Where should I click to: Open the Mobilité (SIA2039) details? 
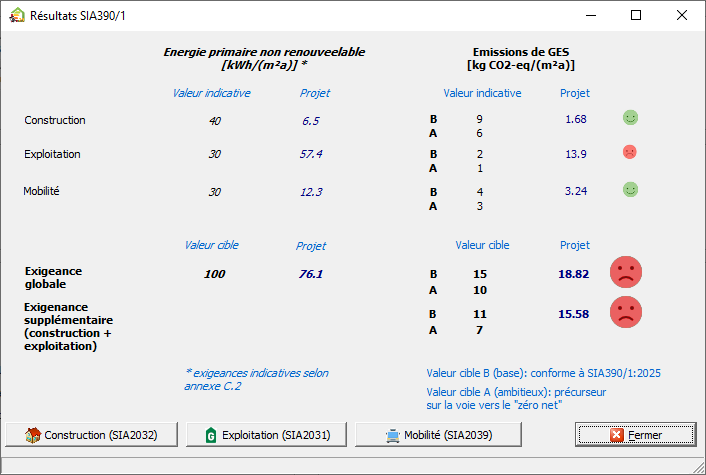coord(452,435)
